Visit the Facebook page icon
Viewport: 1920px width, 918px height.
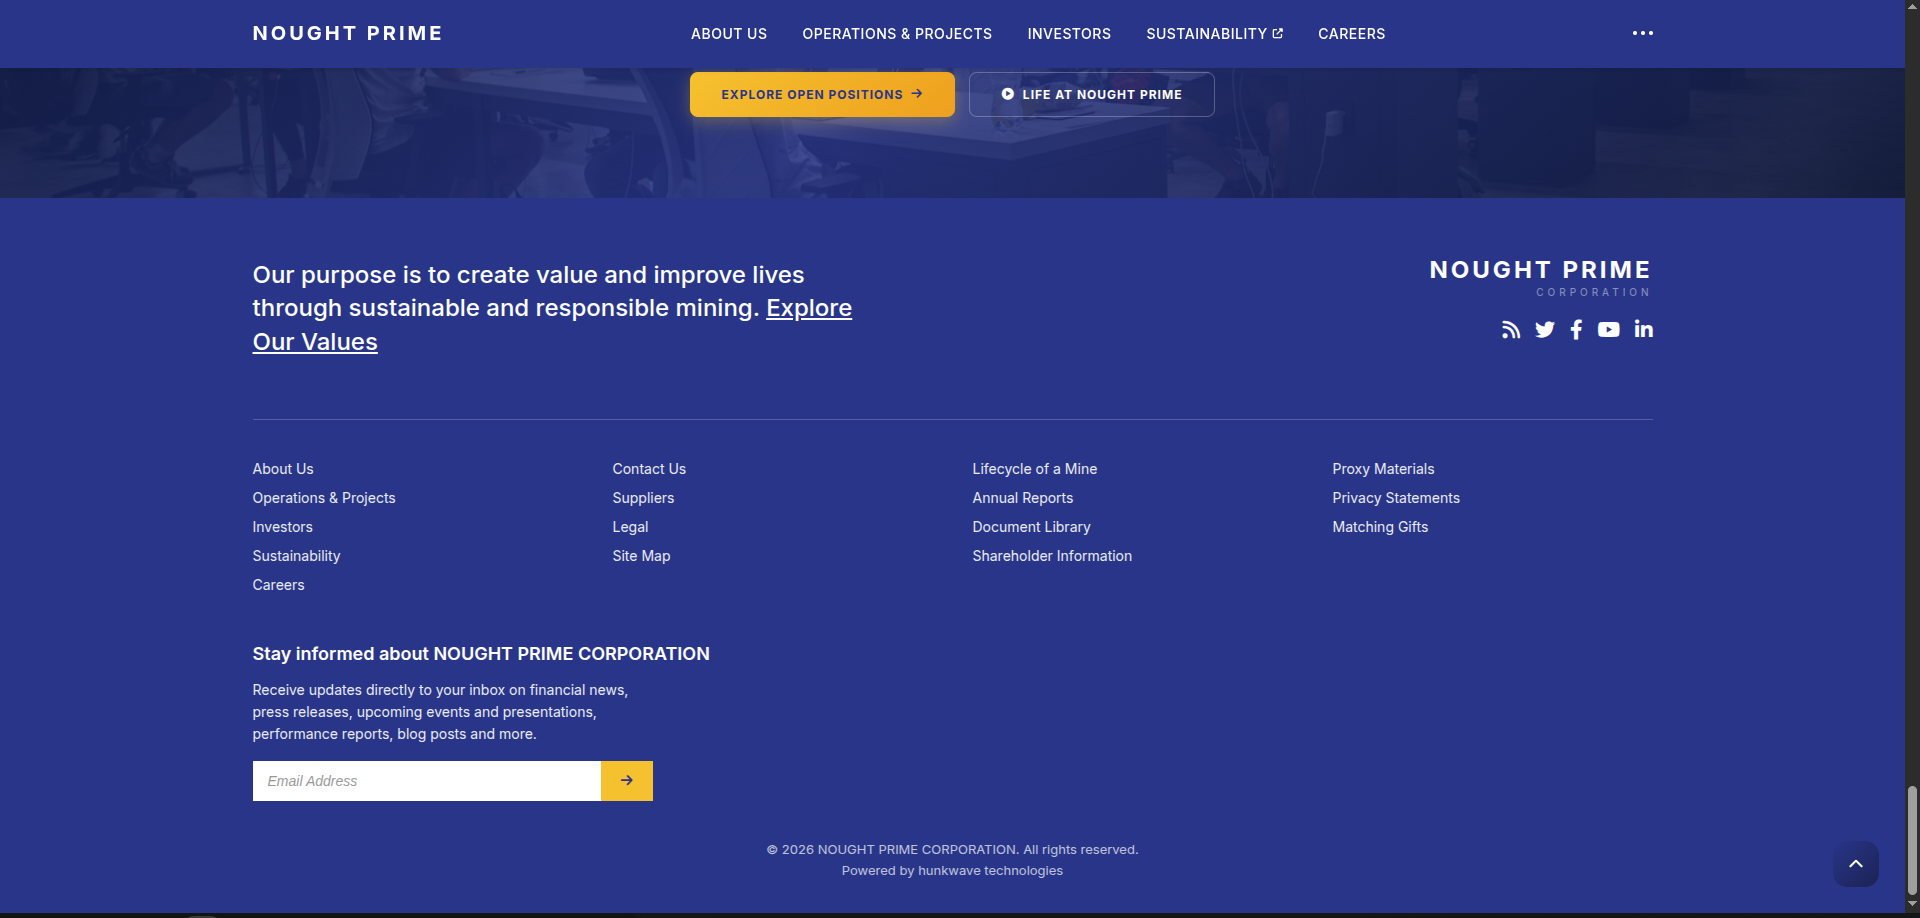tap(1576, 330)
